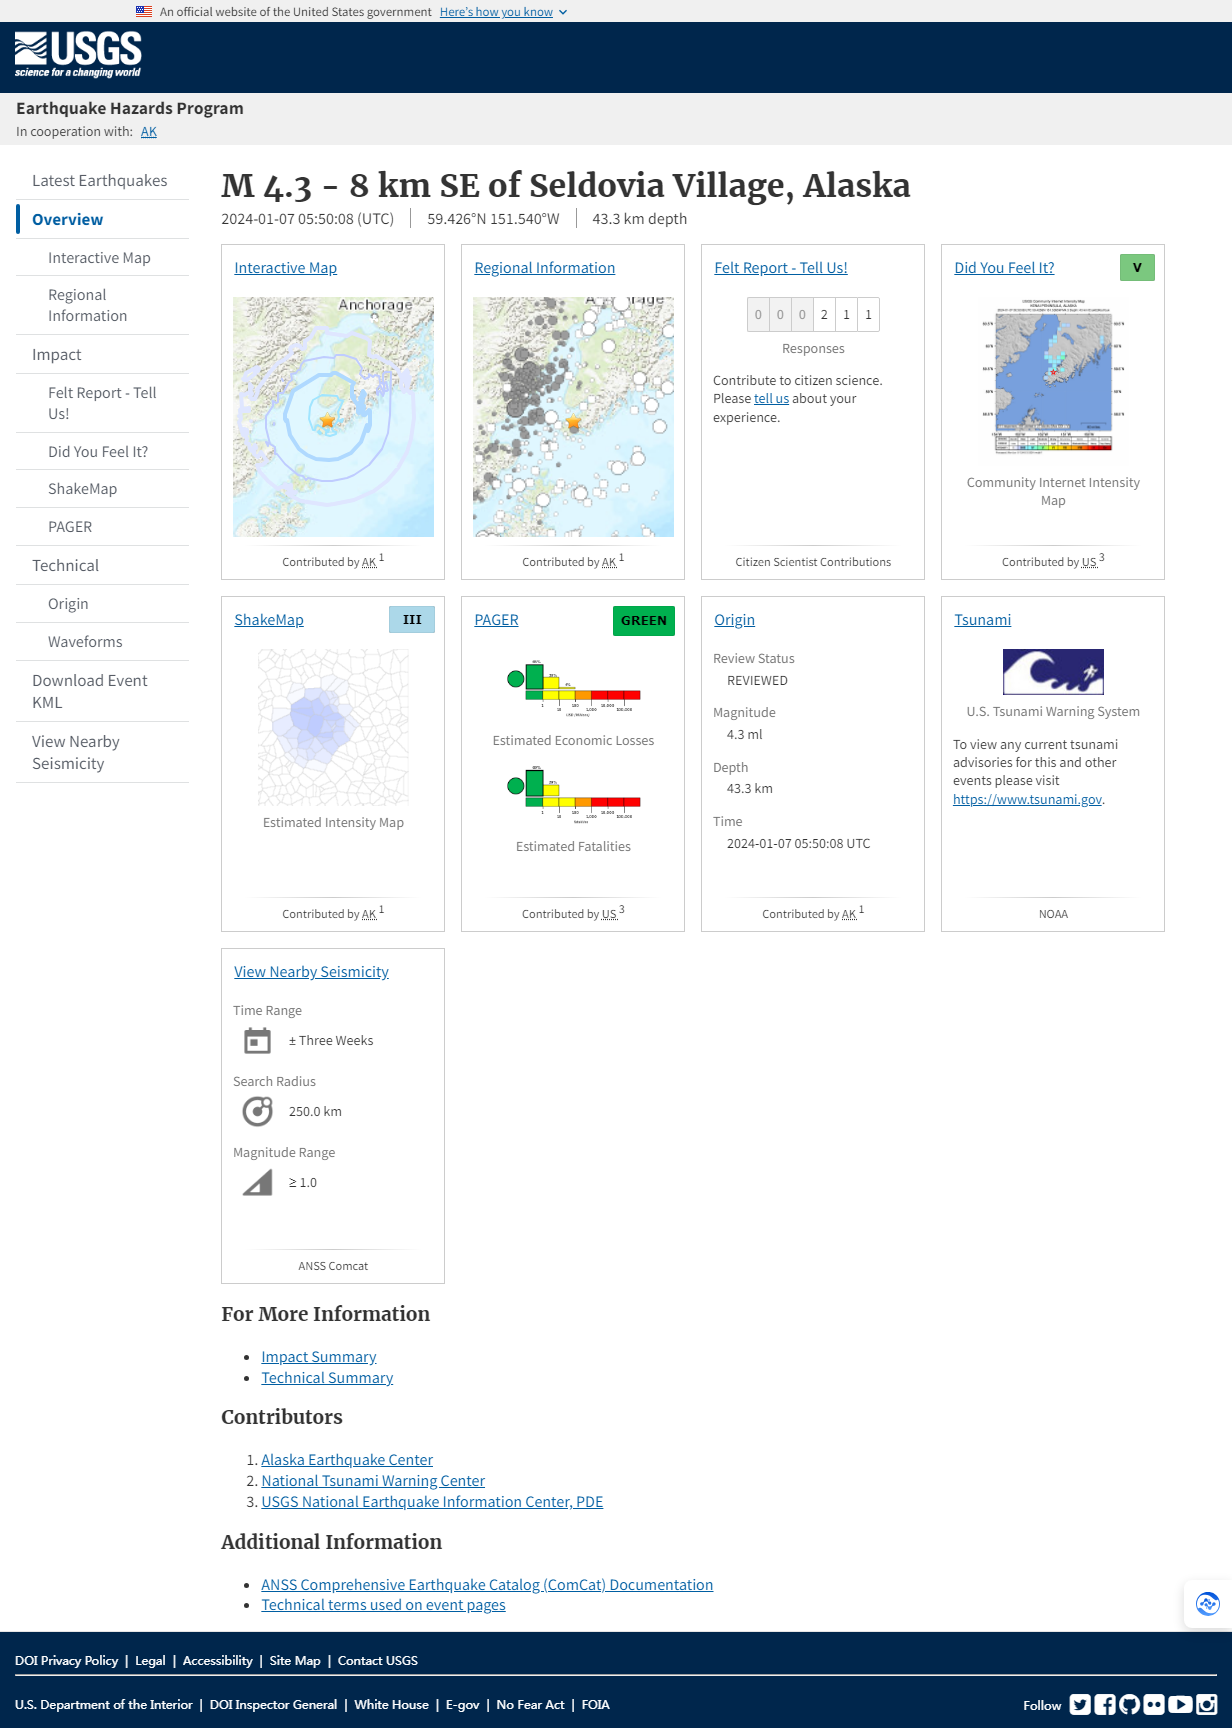
Task: Click the green V intensity badge
Action: tap(1137, 268)
